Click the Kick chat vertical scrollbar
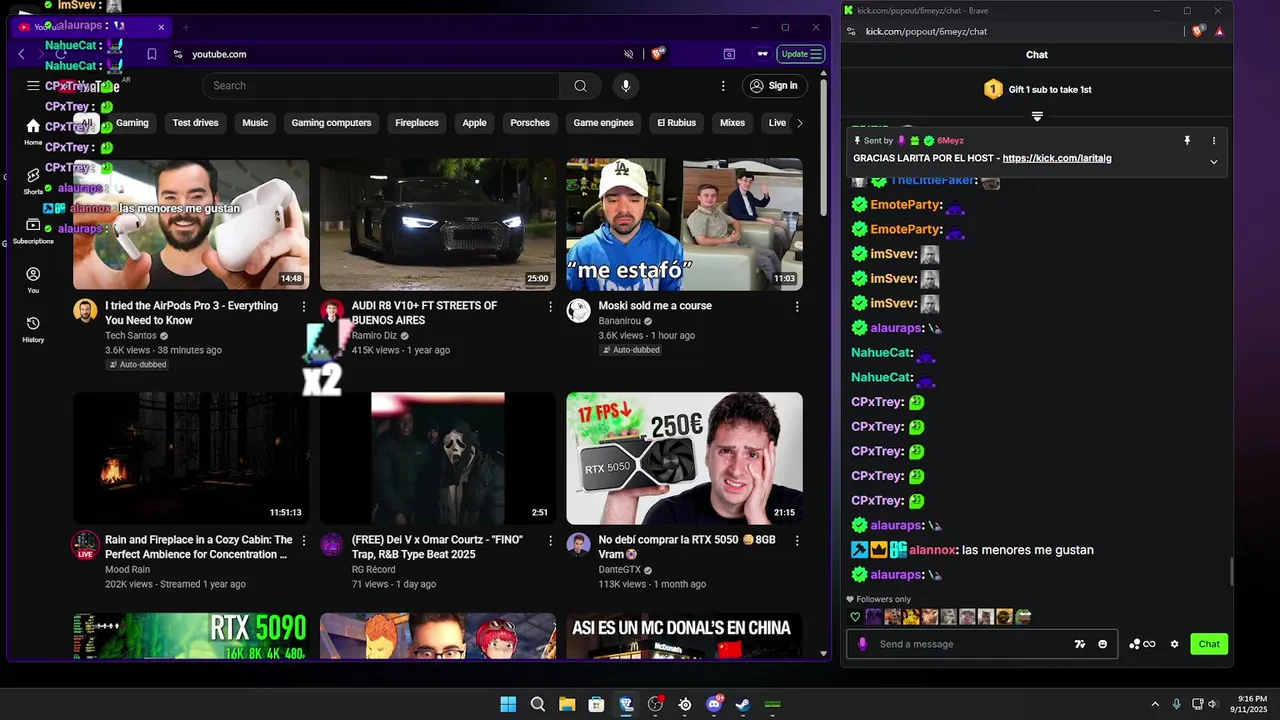This screenshot has width=1280, height=720. 1231,573
